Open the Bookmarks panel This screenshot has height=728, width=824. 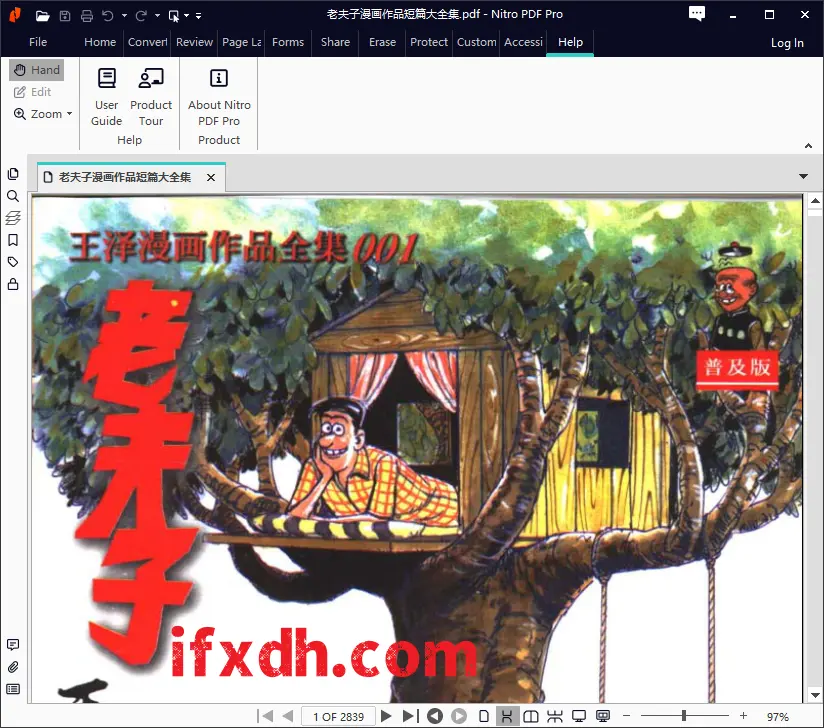tap(13, 240)
